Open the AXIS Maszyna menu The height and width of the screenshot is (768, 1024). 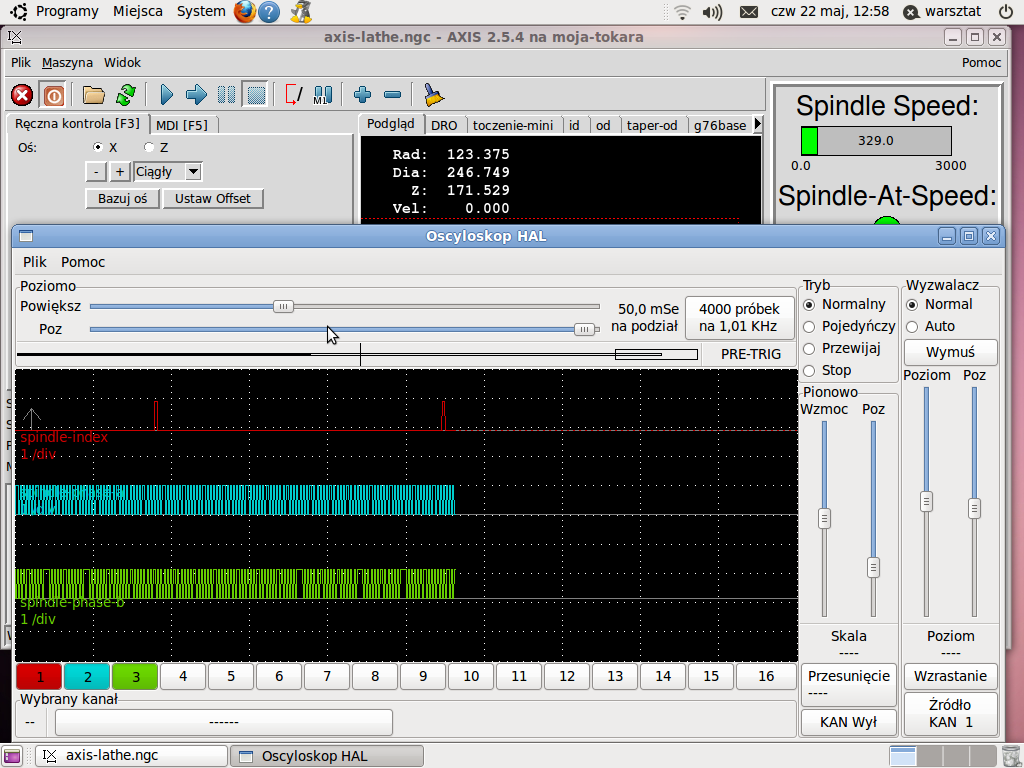point(67,63)
